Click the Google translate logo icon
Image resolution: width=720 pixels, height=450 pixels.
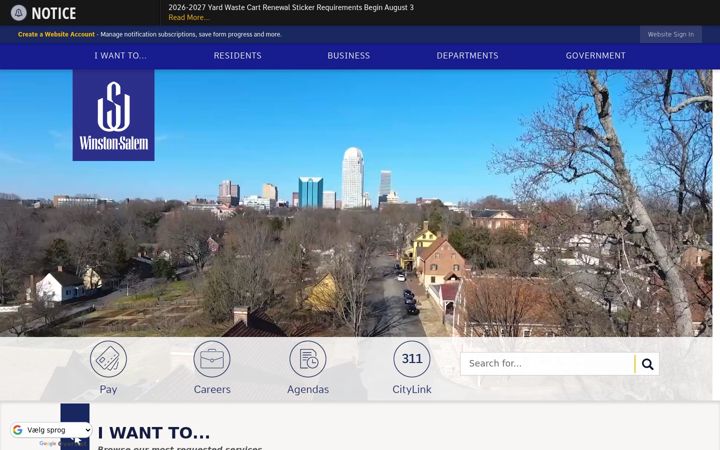point(17,430)
